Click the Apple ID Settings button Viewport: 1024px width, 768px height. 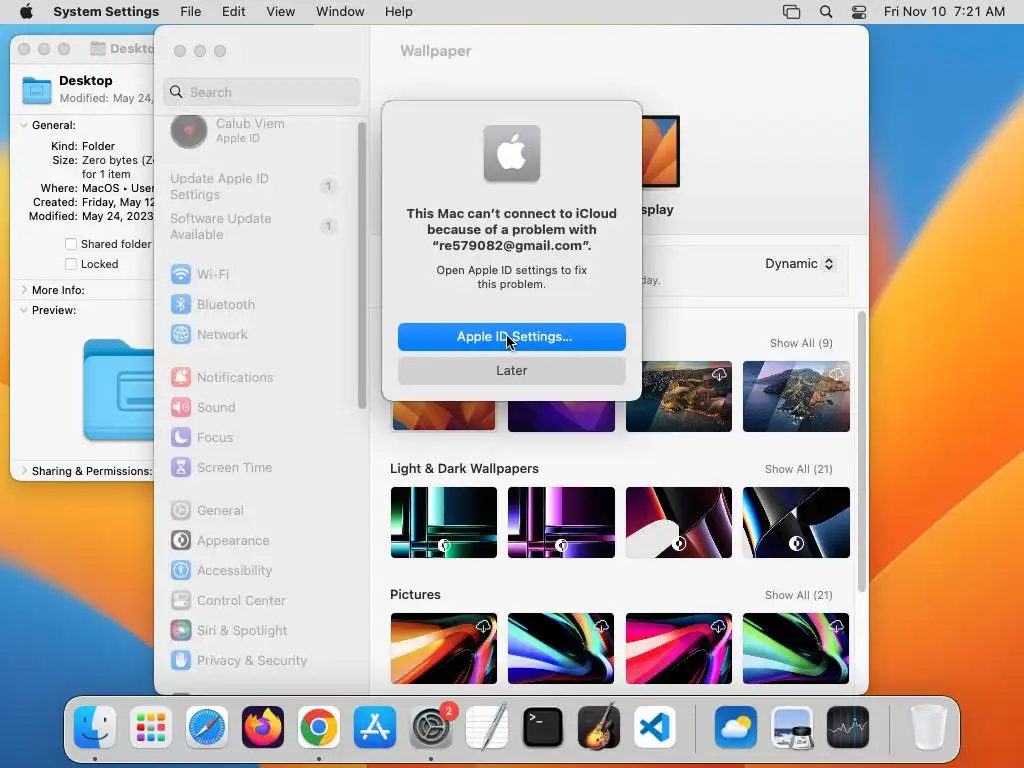point(511,337)
